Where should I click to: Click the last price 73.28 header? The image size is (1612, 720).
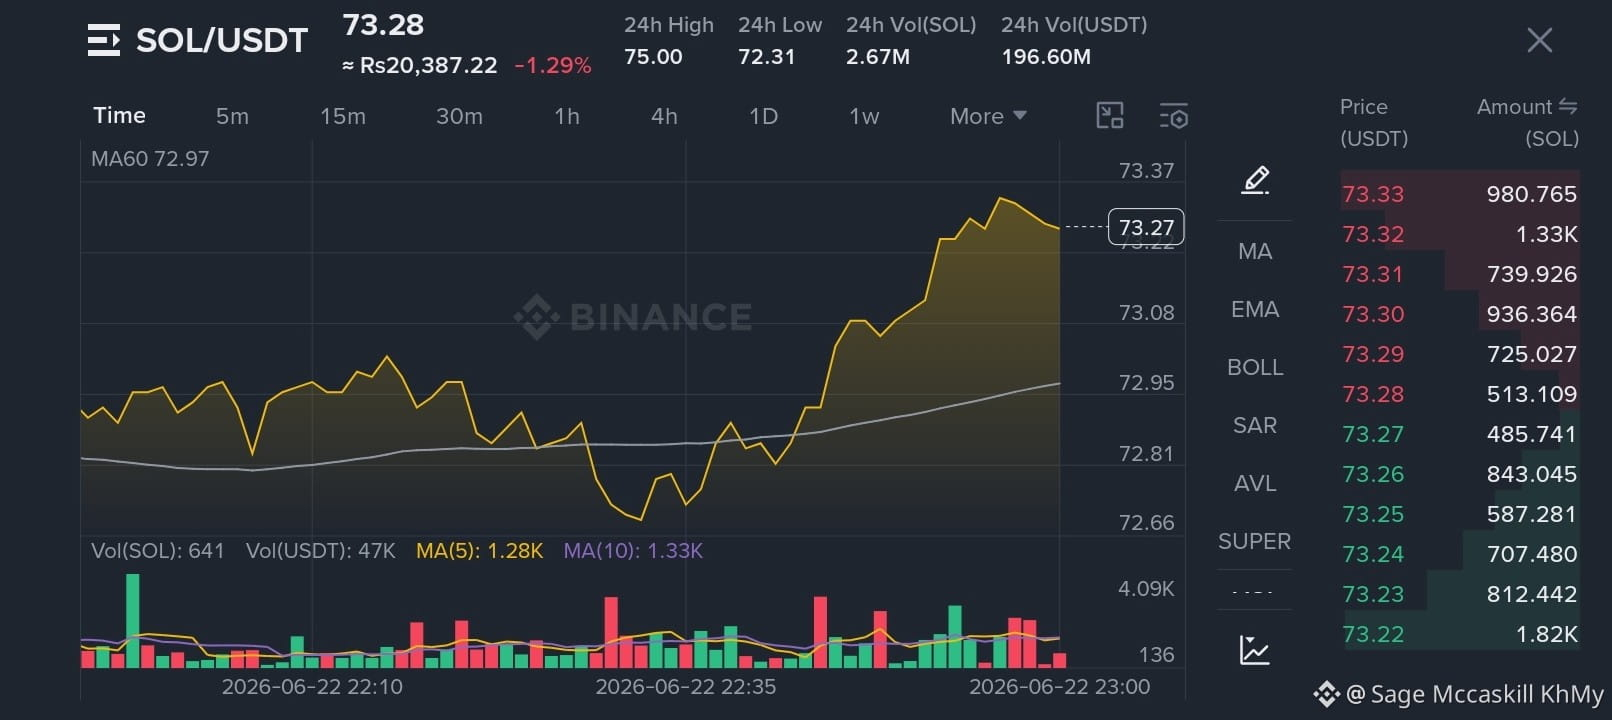pyautogui.click(x=384, y=25)
